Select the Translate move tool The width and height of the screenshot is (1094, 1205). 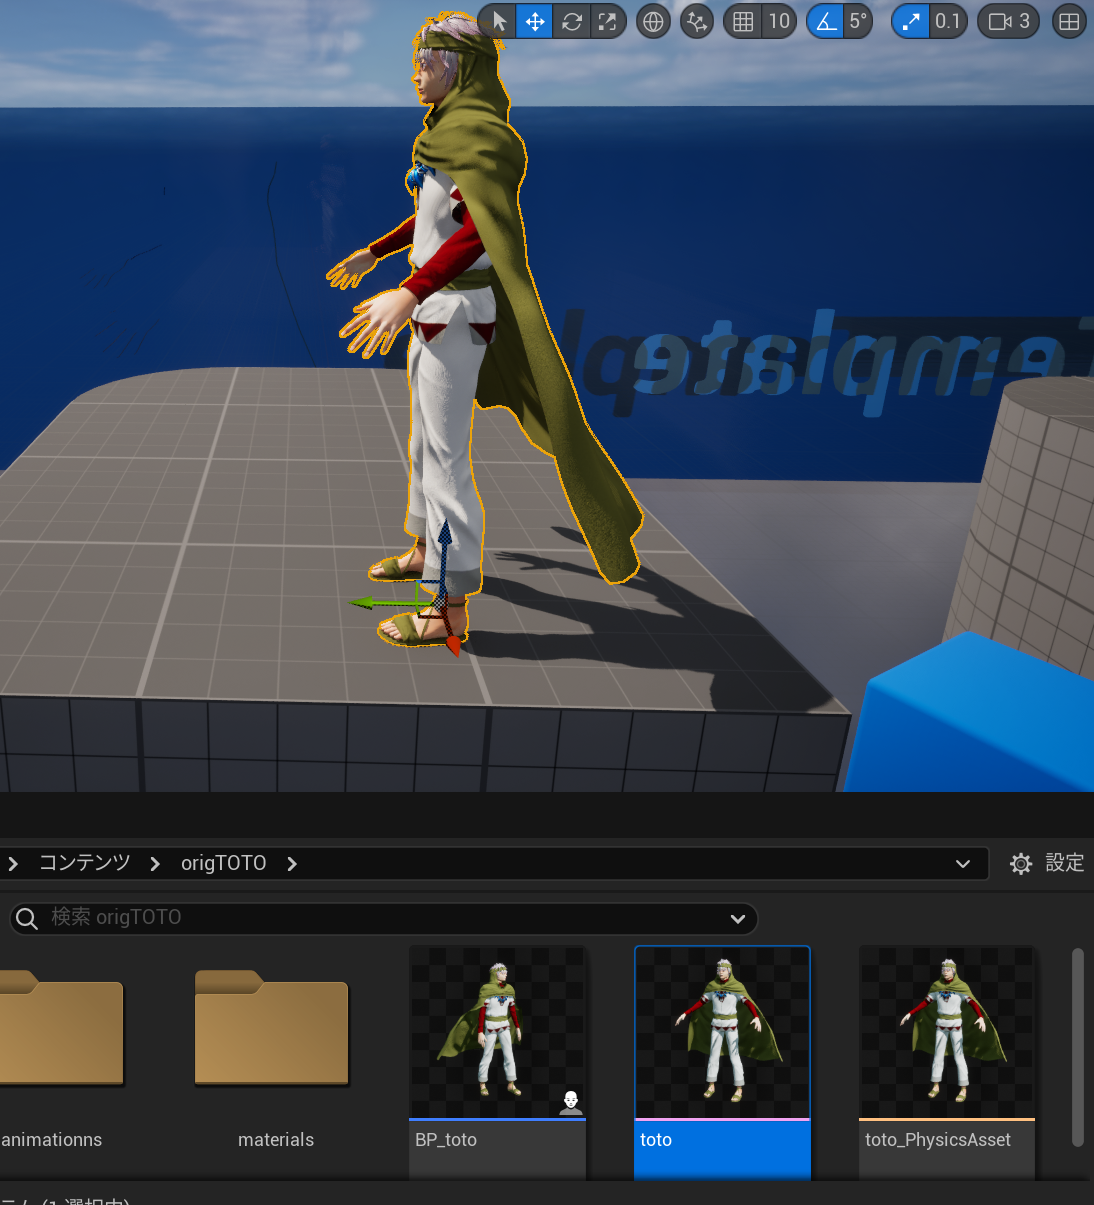click(x=535, y=21)
